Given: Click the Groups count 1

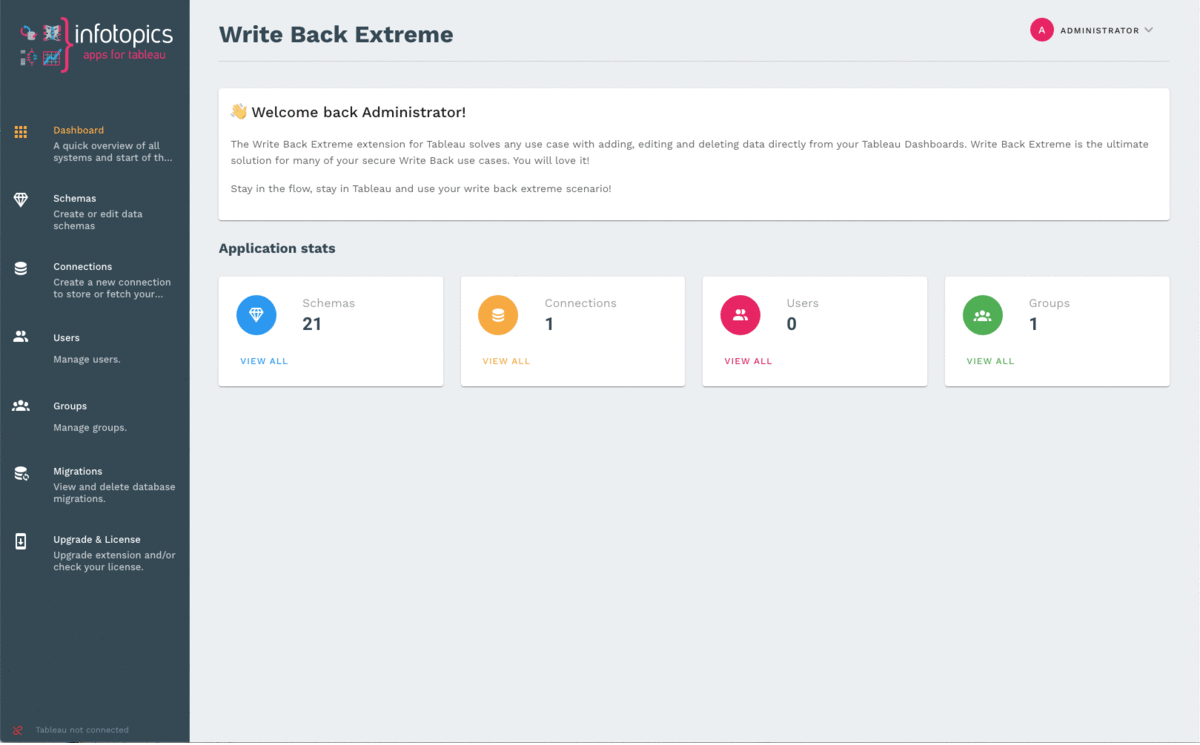Looking at the screenshot, I should pos(1033,324).
